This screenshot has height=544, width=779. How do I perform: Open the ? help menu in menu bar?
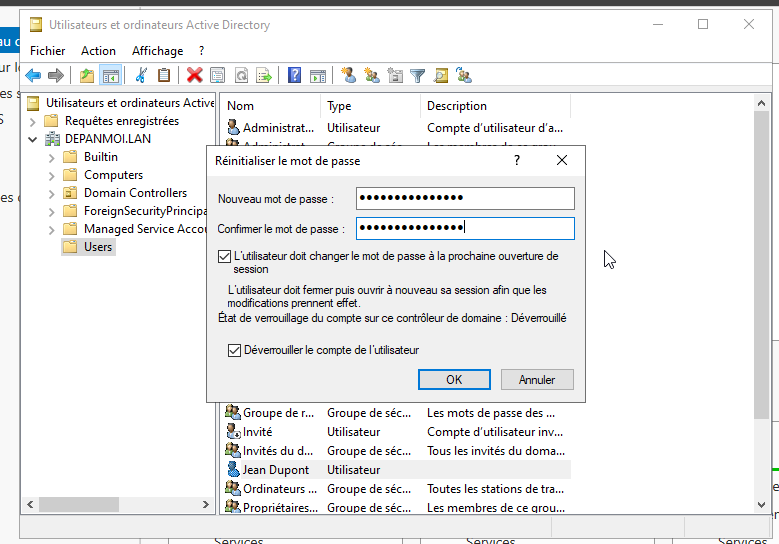[201, 51]
